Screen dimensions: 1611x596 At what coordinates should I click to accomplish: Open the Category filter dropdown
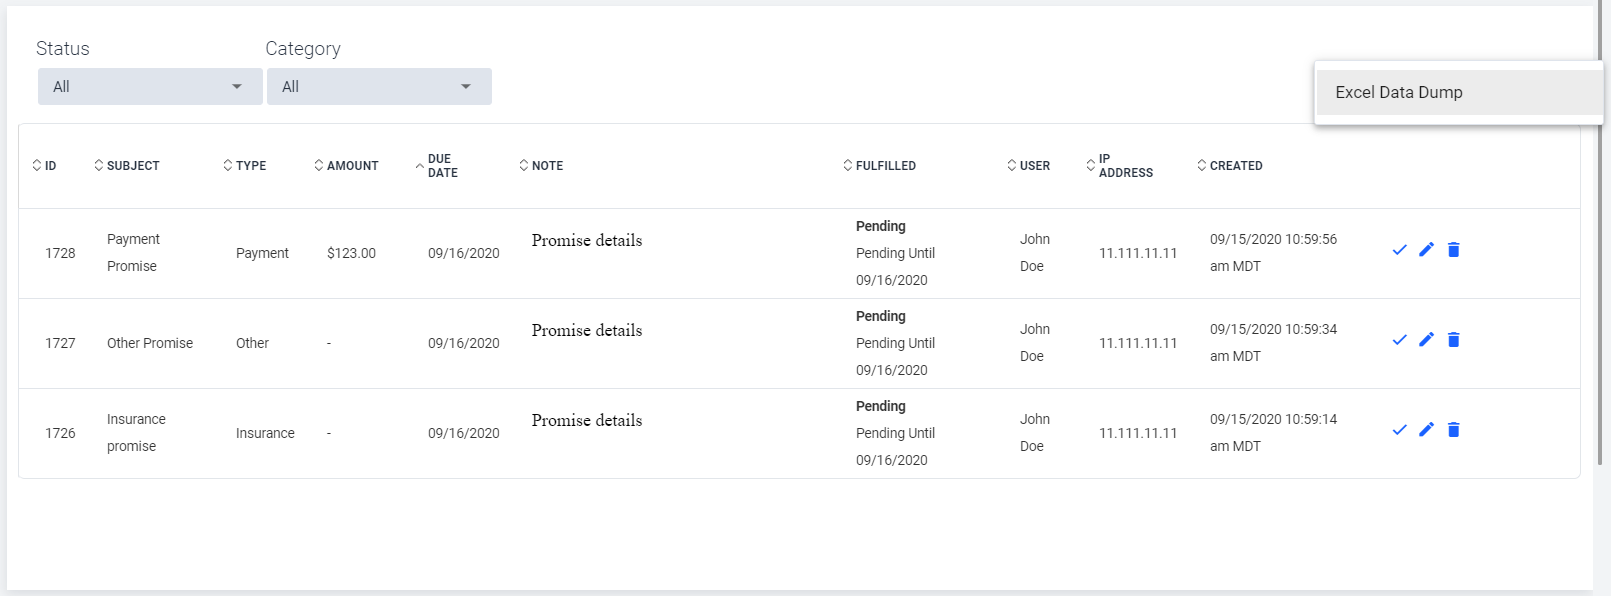[x=379, y=87]
